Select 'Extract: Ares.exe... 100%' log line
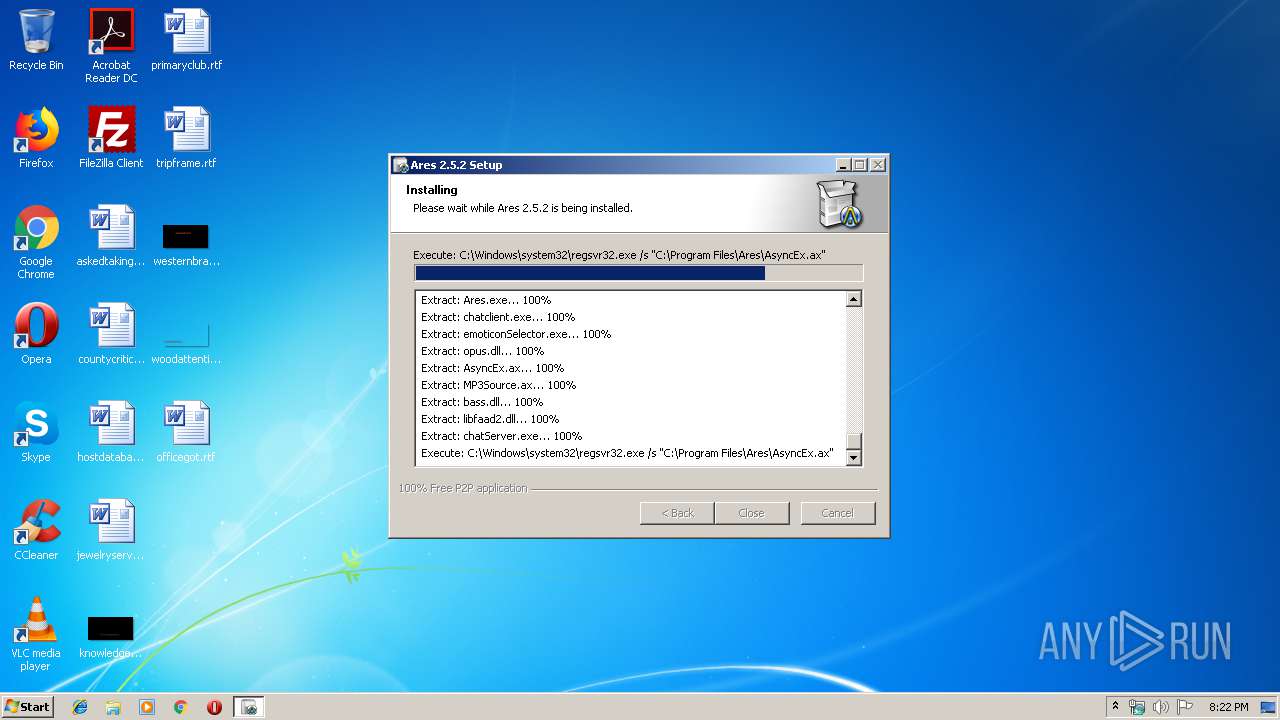 point(486,300)
